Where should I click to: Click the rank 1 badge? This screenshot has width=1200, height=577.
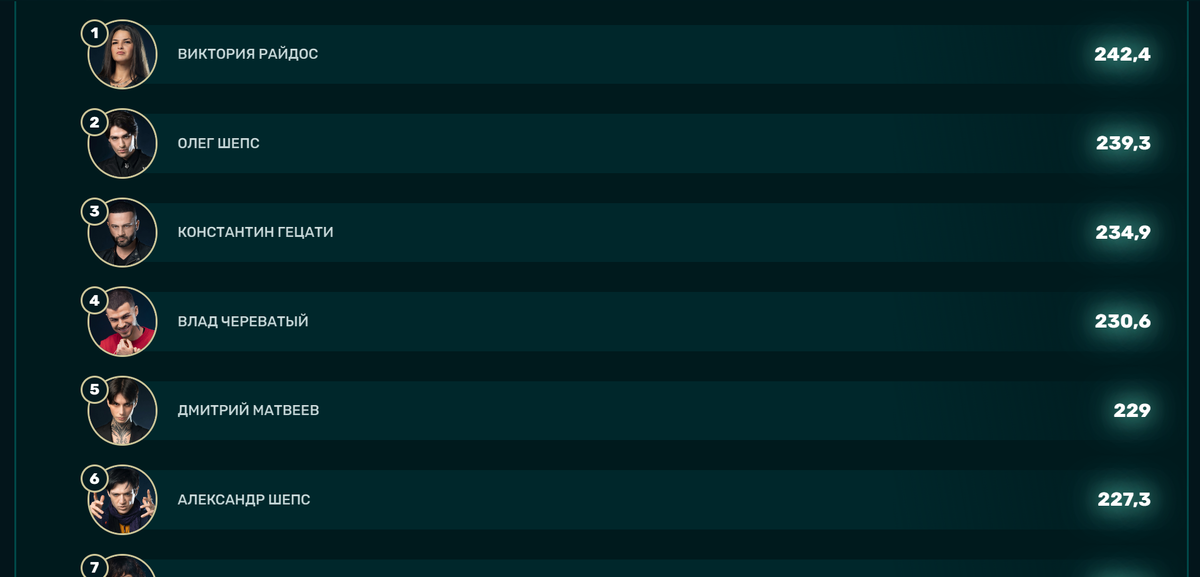tap(95, 33)
